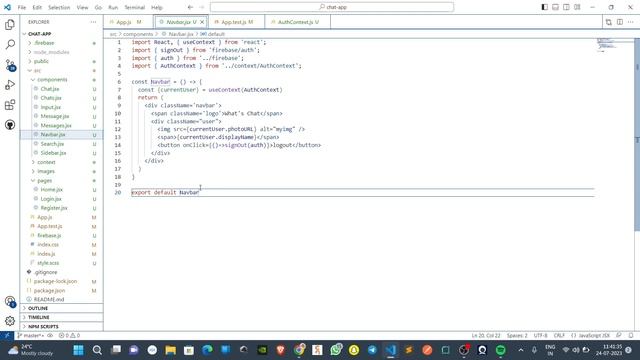
Task: Open Chat.jsx in the file tree
Action: pyautogui.click(x=61, y=89)
